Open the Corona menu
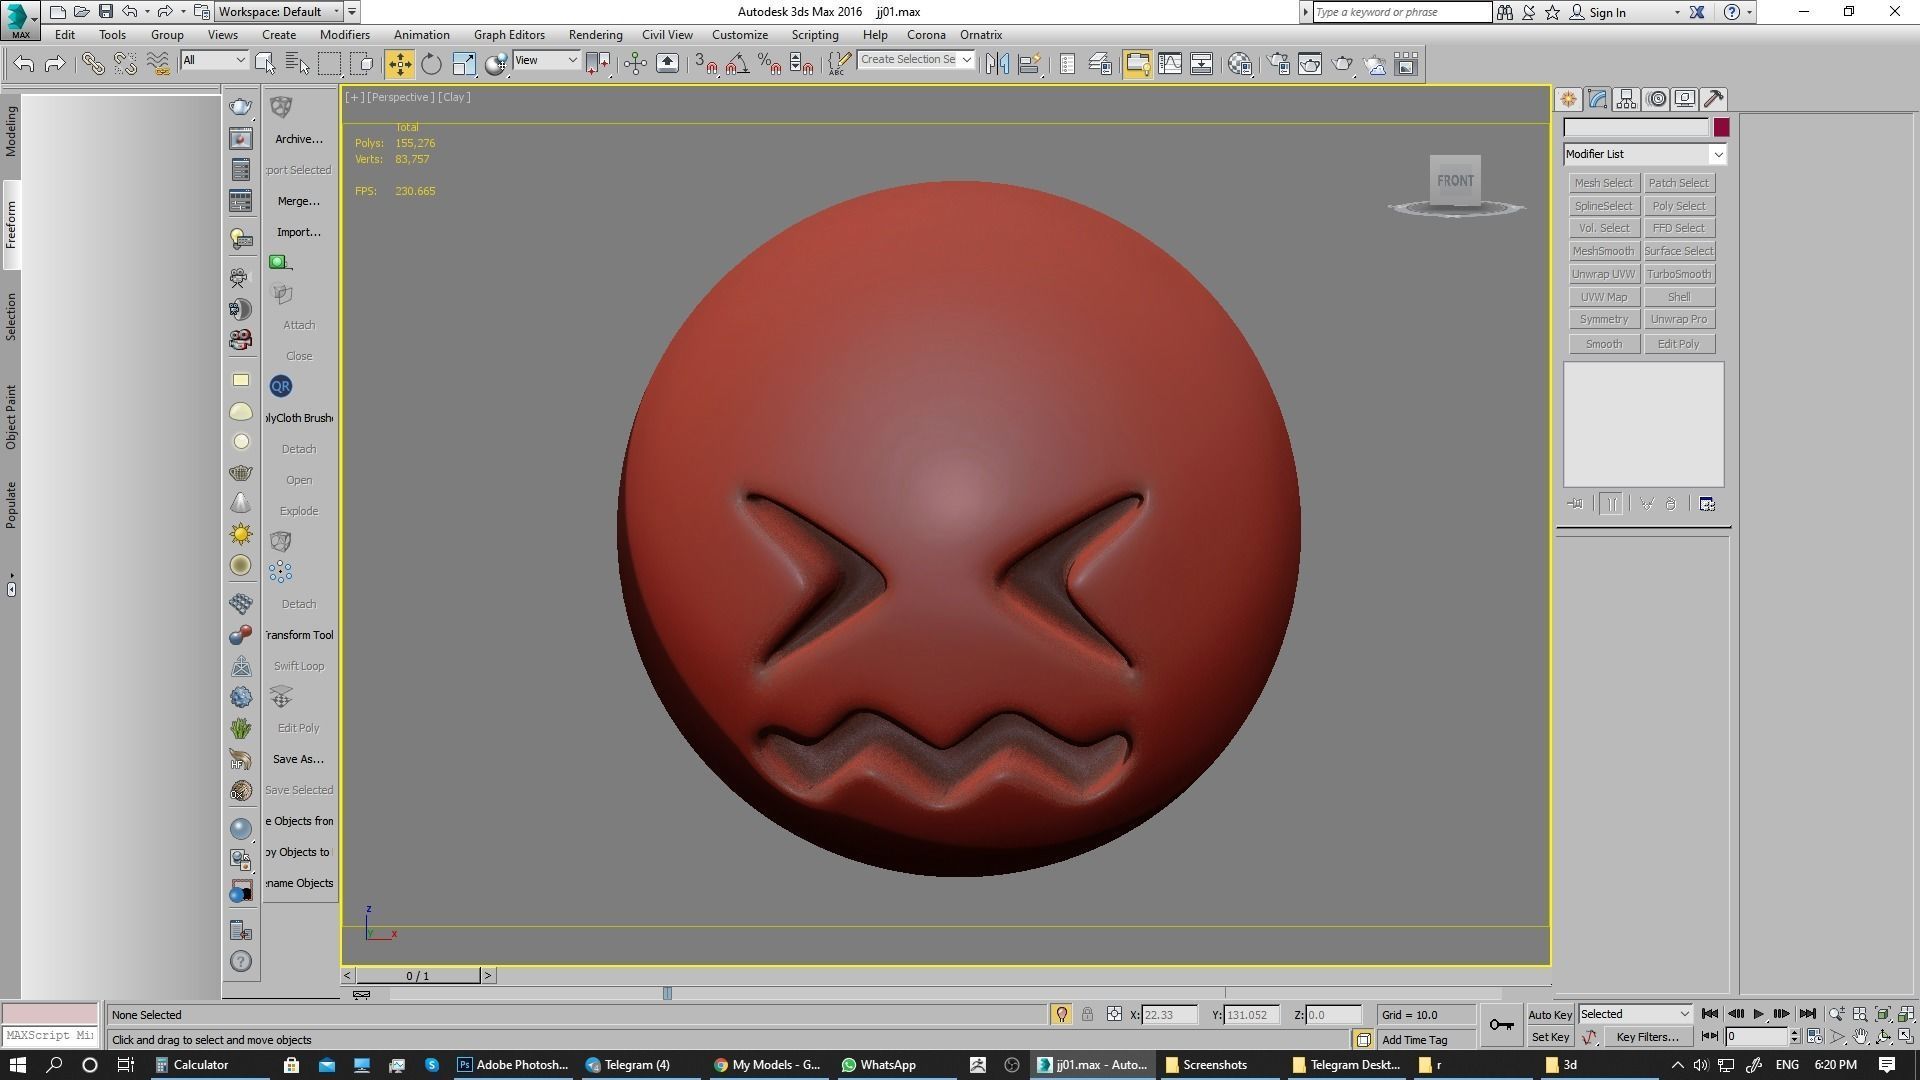Viewport: 1920px width, 1080px height. 926,35
